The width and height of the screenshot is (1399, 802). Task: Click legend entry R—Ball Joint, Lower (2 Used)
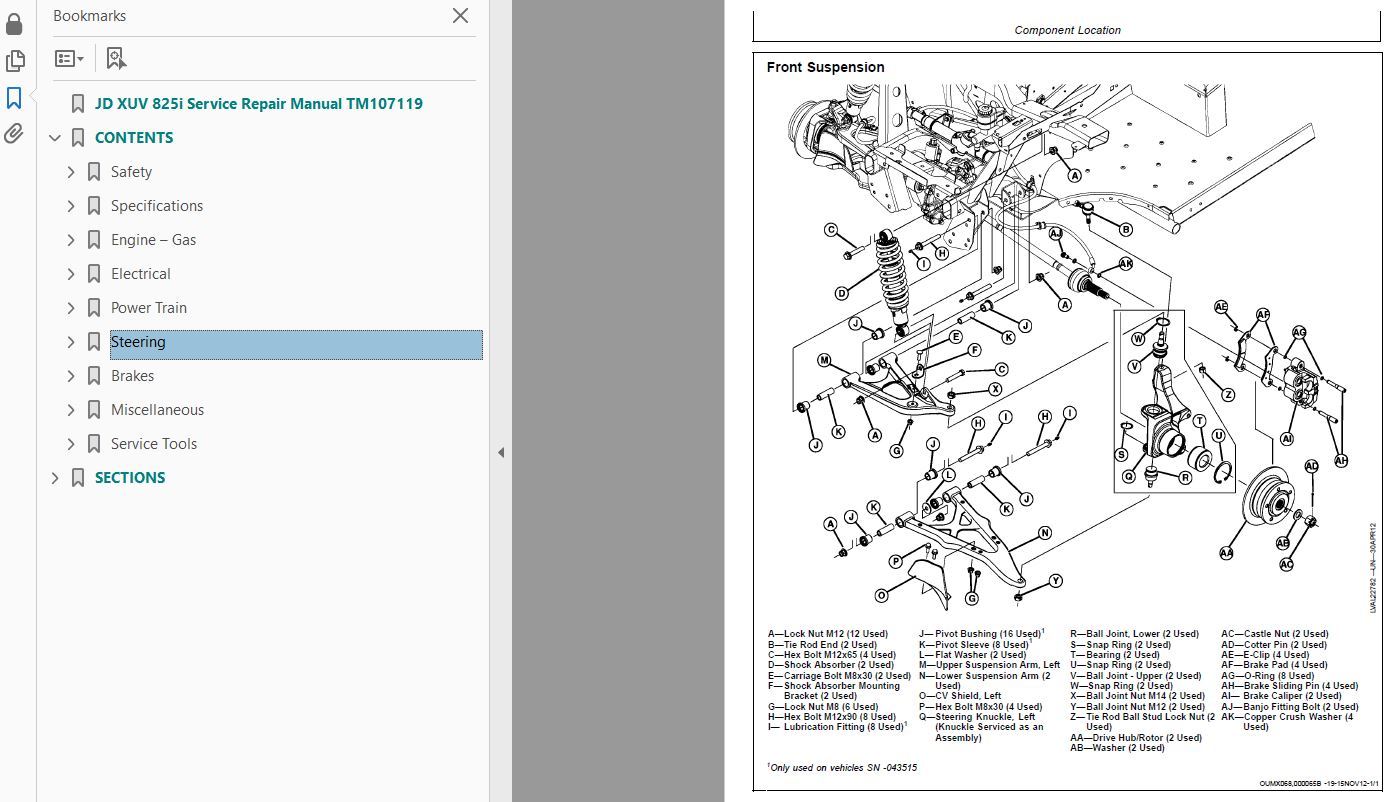coord(1134,634)
